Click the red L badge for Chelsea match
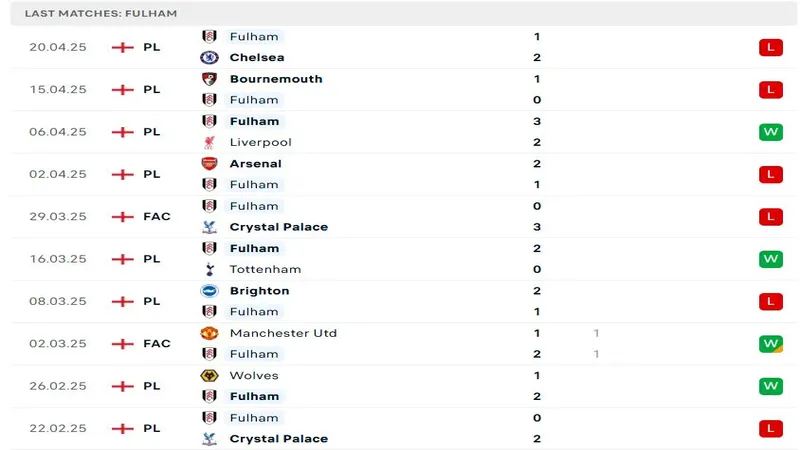 (770, 47)
